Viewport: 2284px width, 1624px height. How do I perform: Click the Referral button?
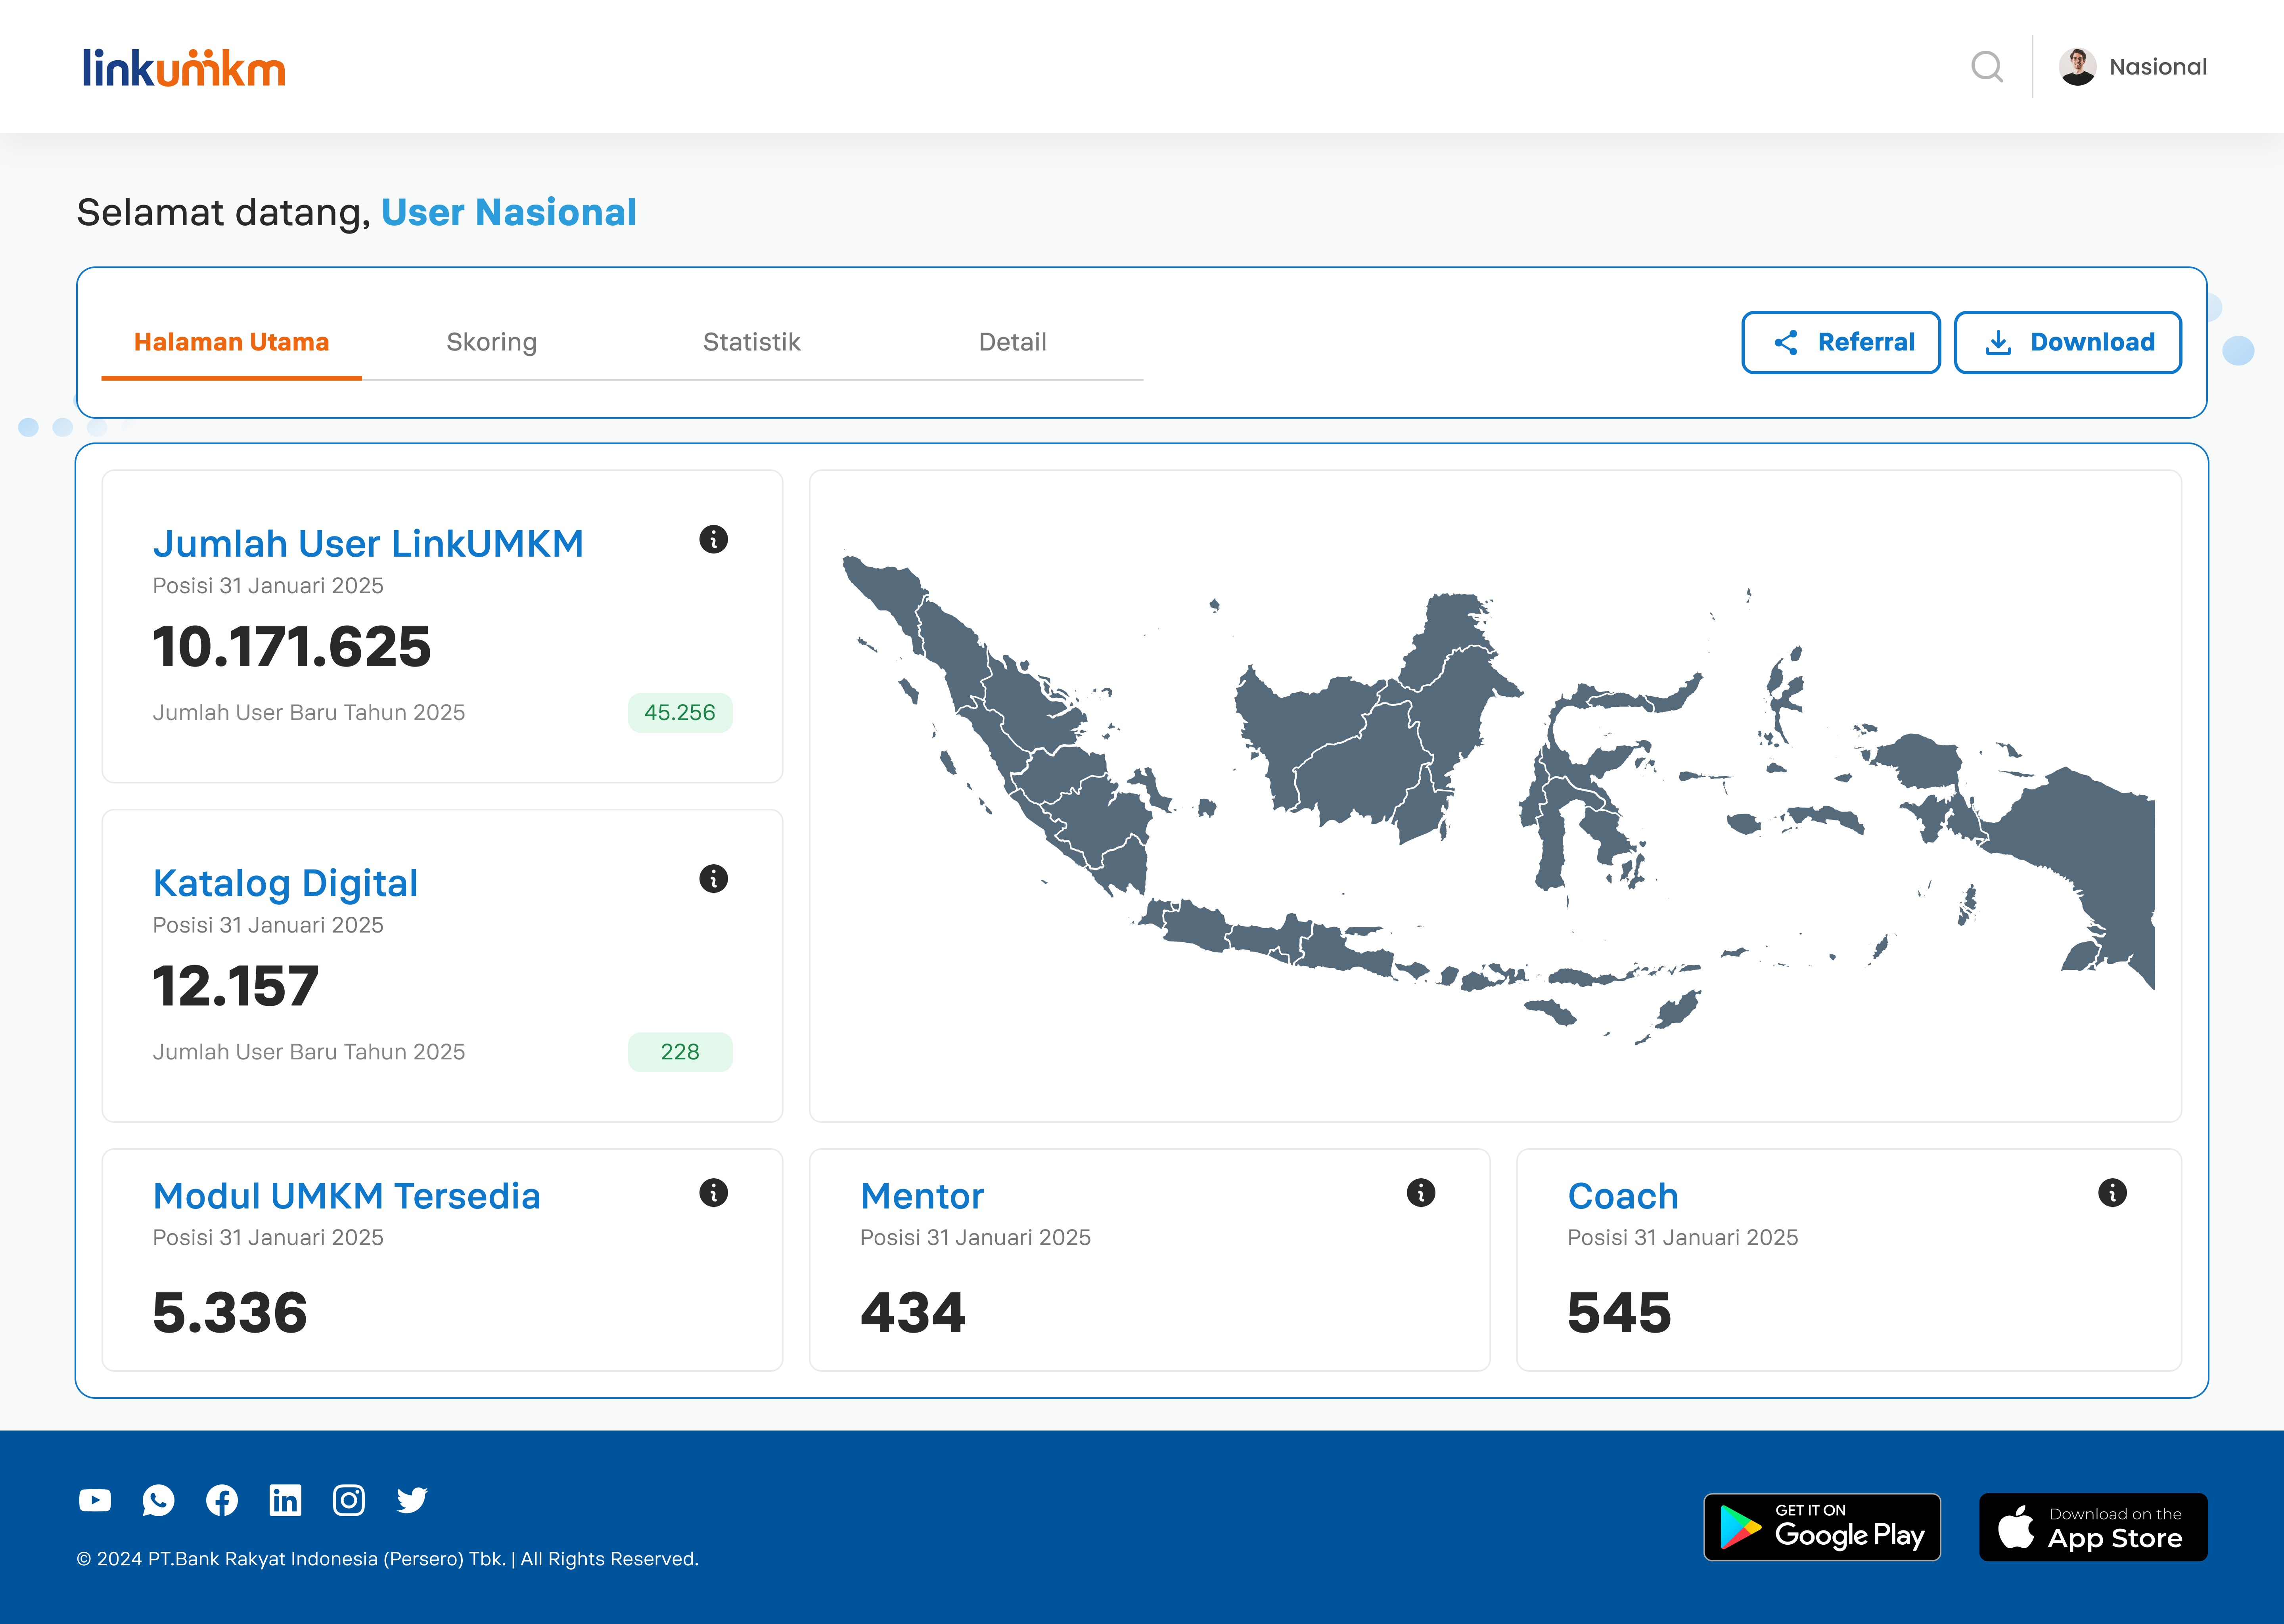(x=1841, y=342)
